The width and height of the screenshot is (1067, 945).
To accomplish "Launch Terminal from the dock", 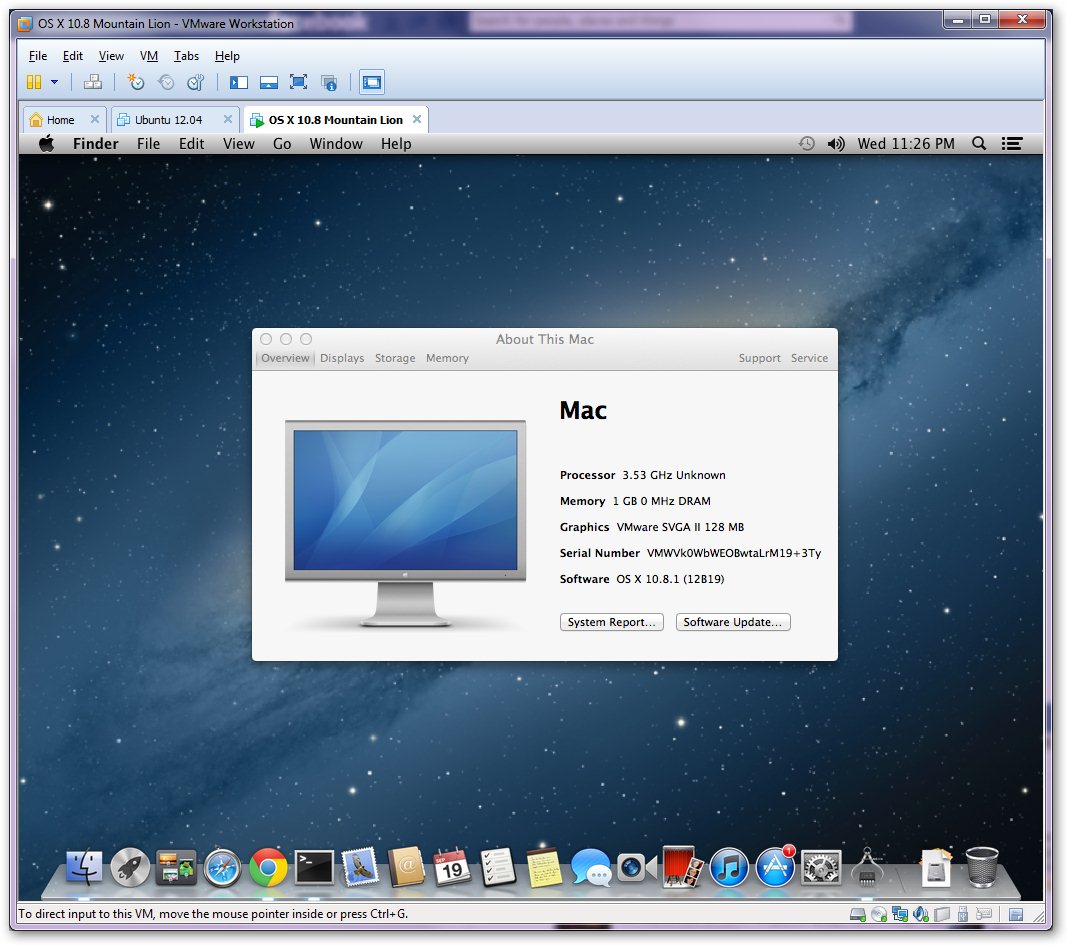I will pos(314,867).
